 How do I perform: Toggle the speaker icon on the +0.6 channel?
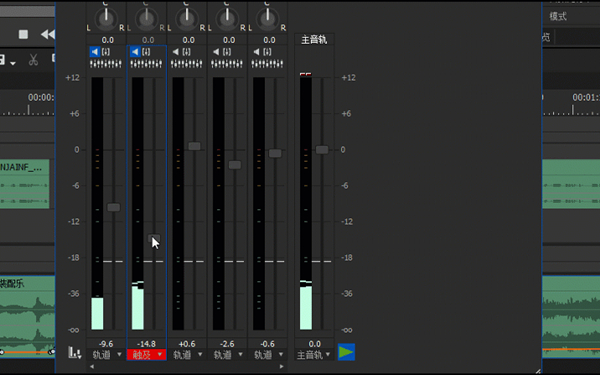pos(175,52)
